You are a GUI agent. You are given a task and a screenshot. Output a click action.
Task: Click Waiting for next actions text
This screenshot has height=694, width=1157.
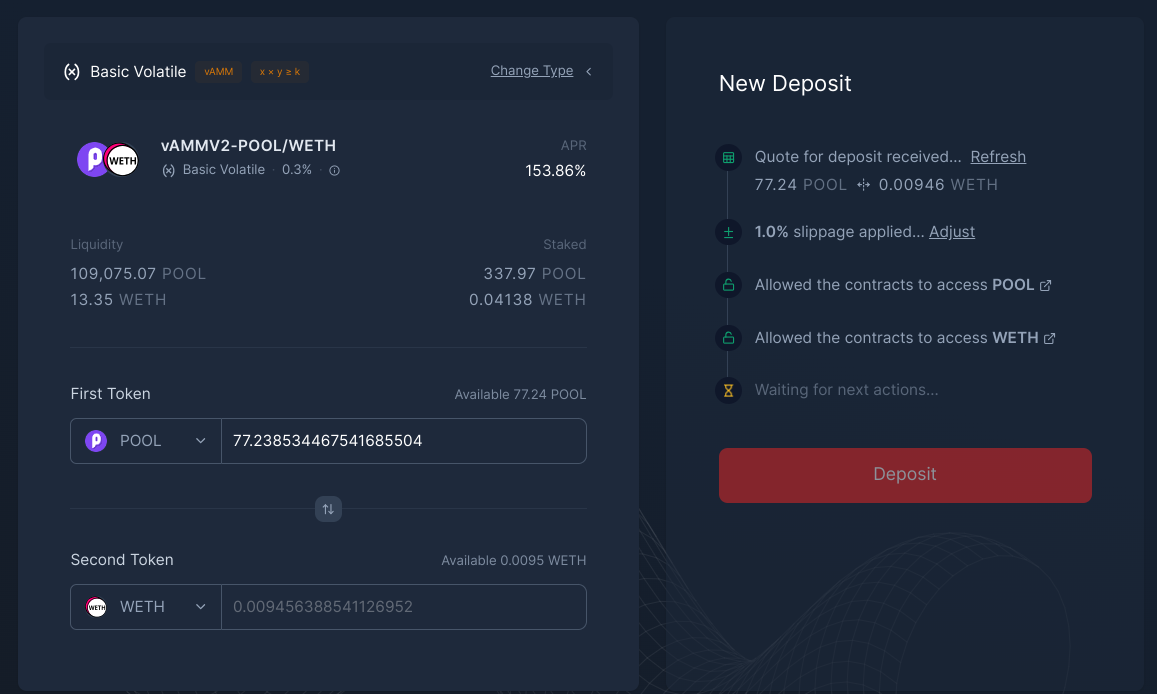846,389
